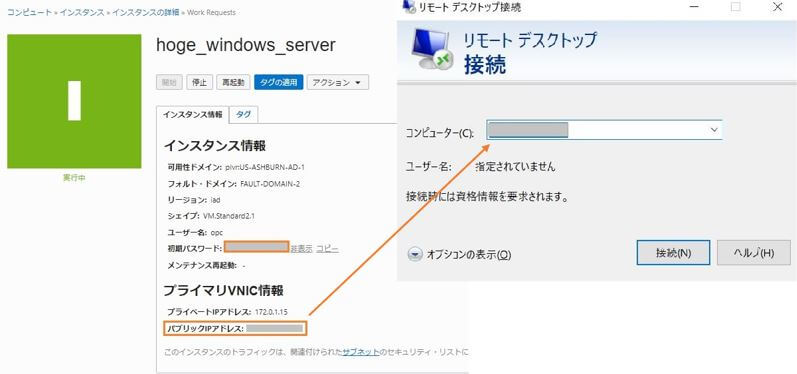
Task: Open the アクション dropdown menu
Action: pyautogui.click(x=338, y=82)
